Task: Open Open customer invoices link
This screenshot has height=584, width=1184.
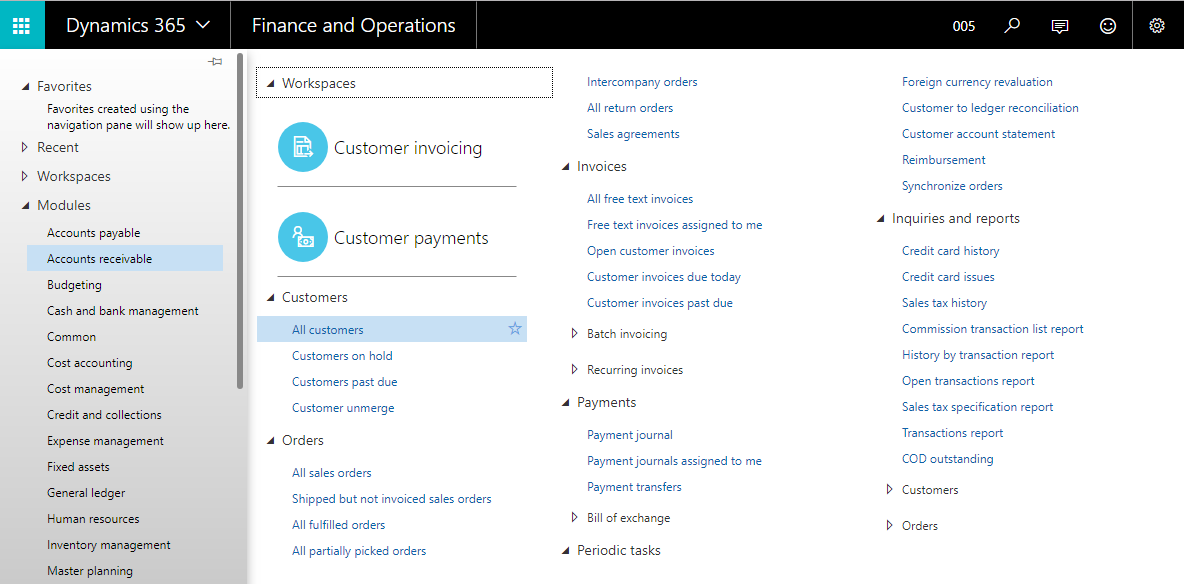Action: (x=651, y=251)
